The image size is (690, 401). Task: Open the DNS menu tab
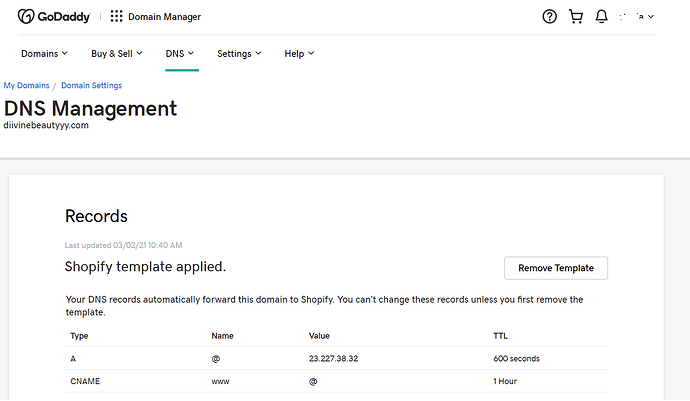(179, 53)
